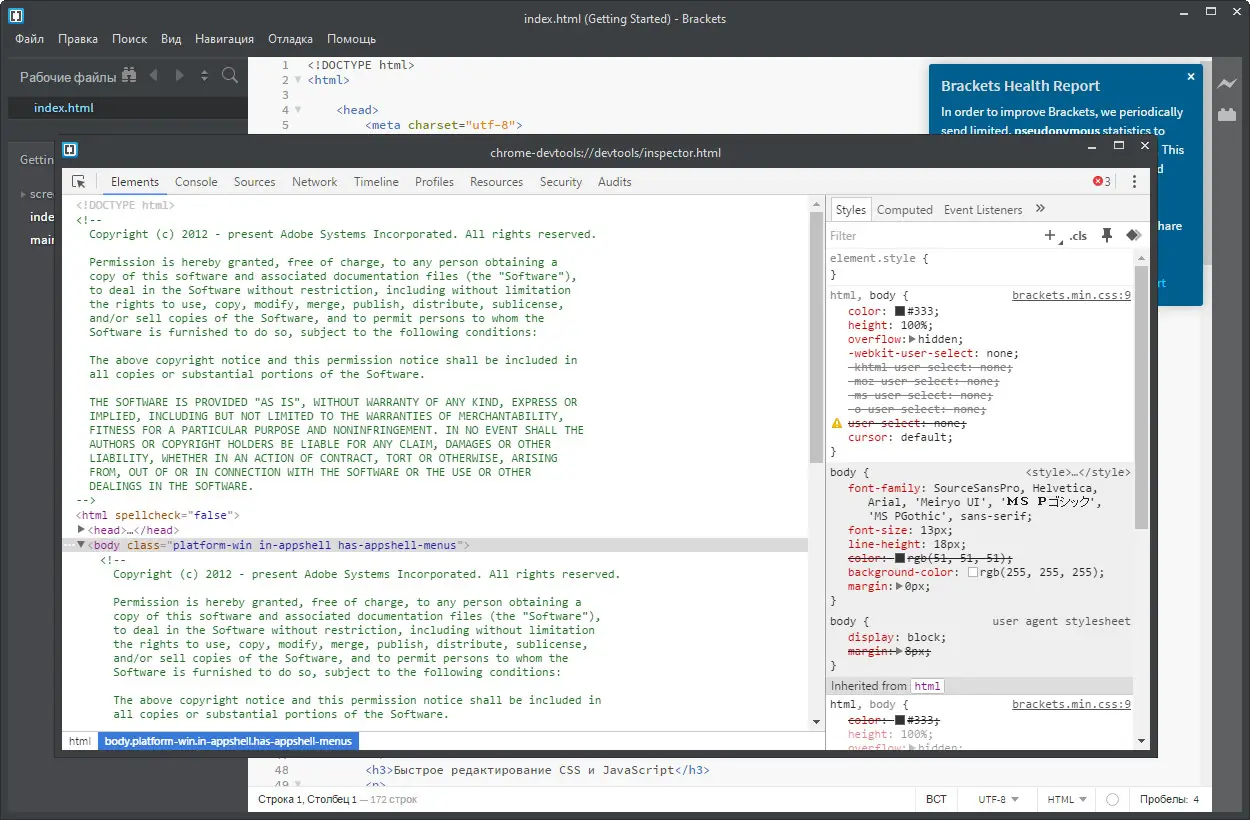Activate the DevTools element inspector cursor icon
1250x820 pixels.
(x=79, y=182)
